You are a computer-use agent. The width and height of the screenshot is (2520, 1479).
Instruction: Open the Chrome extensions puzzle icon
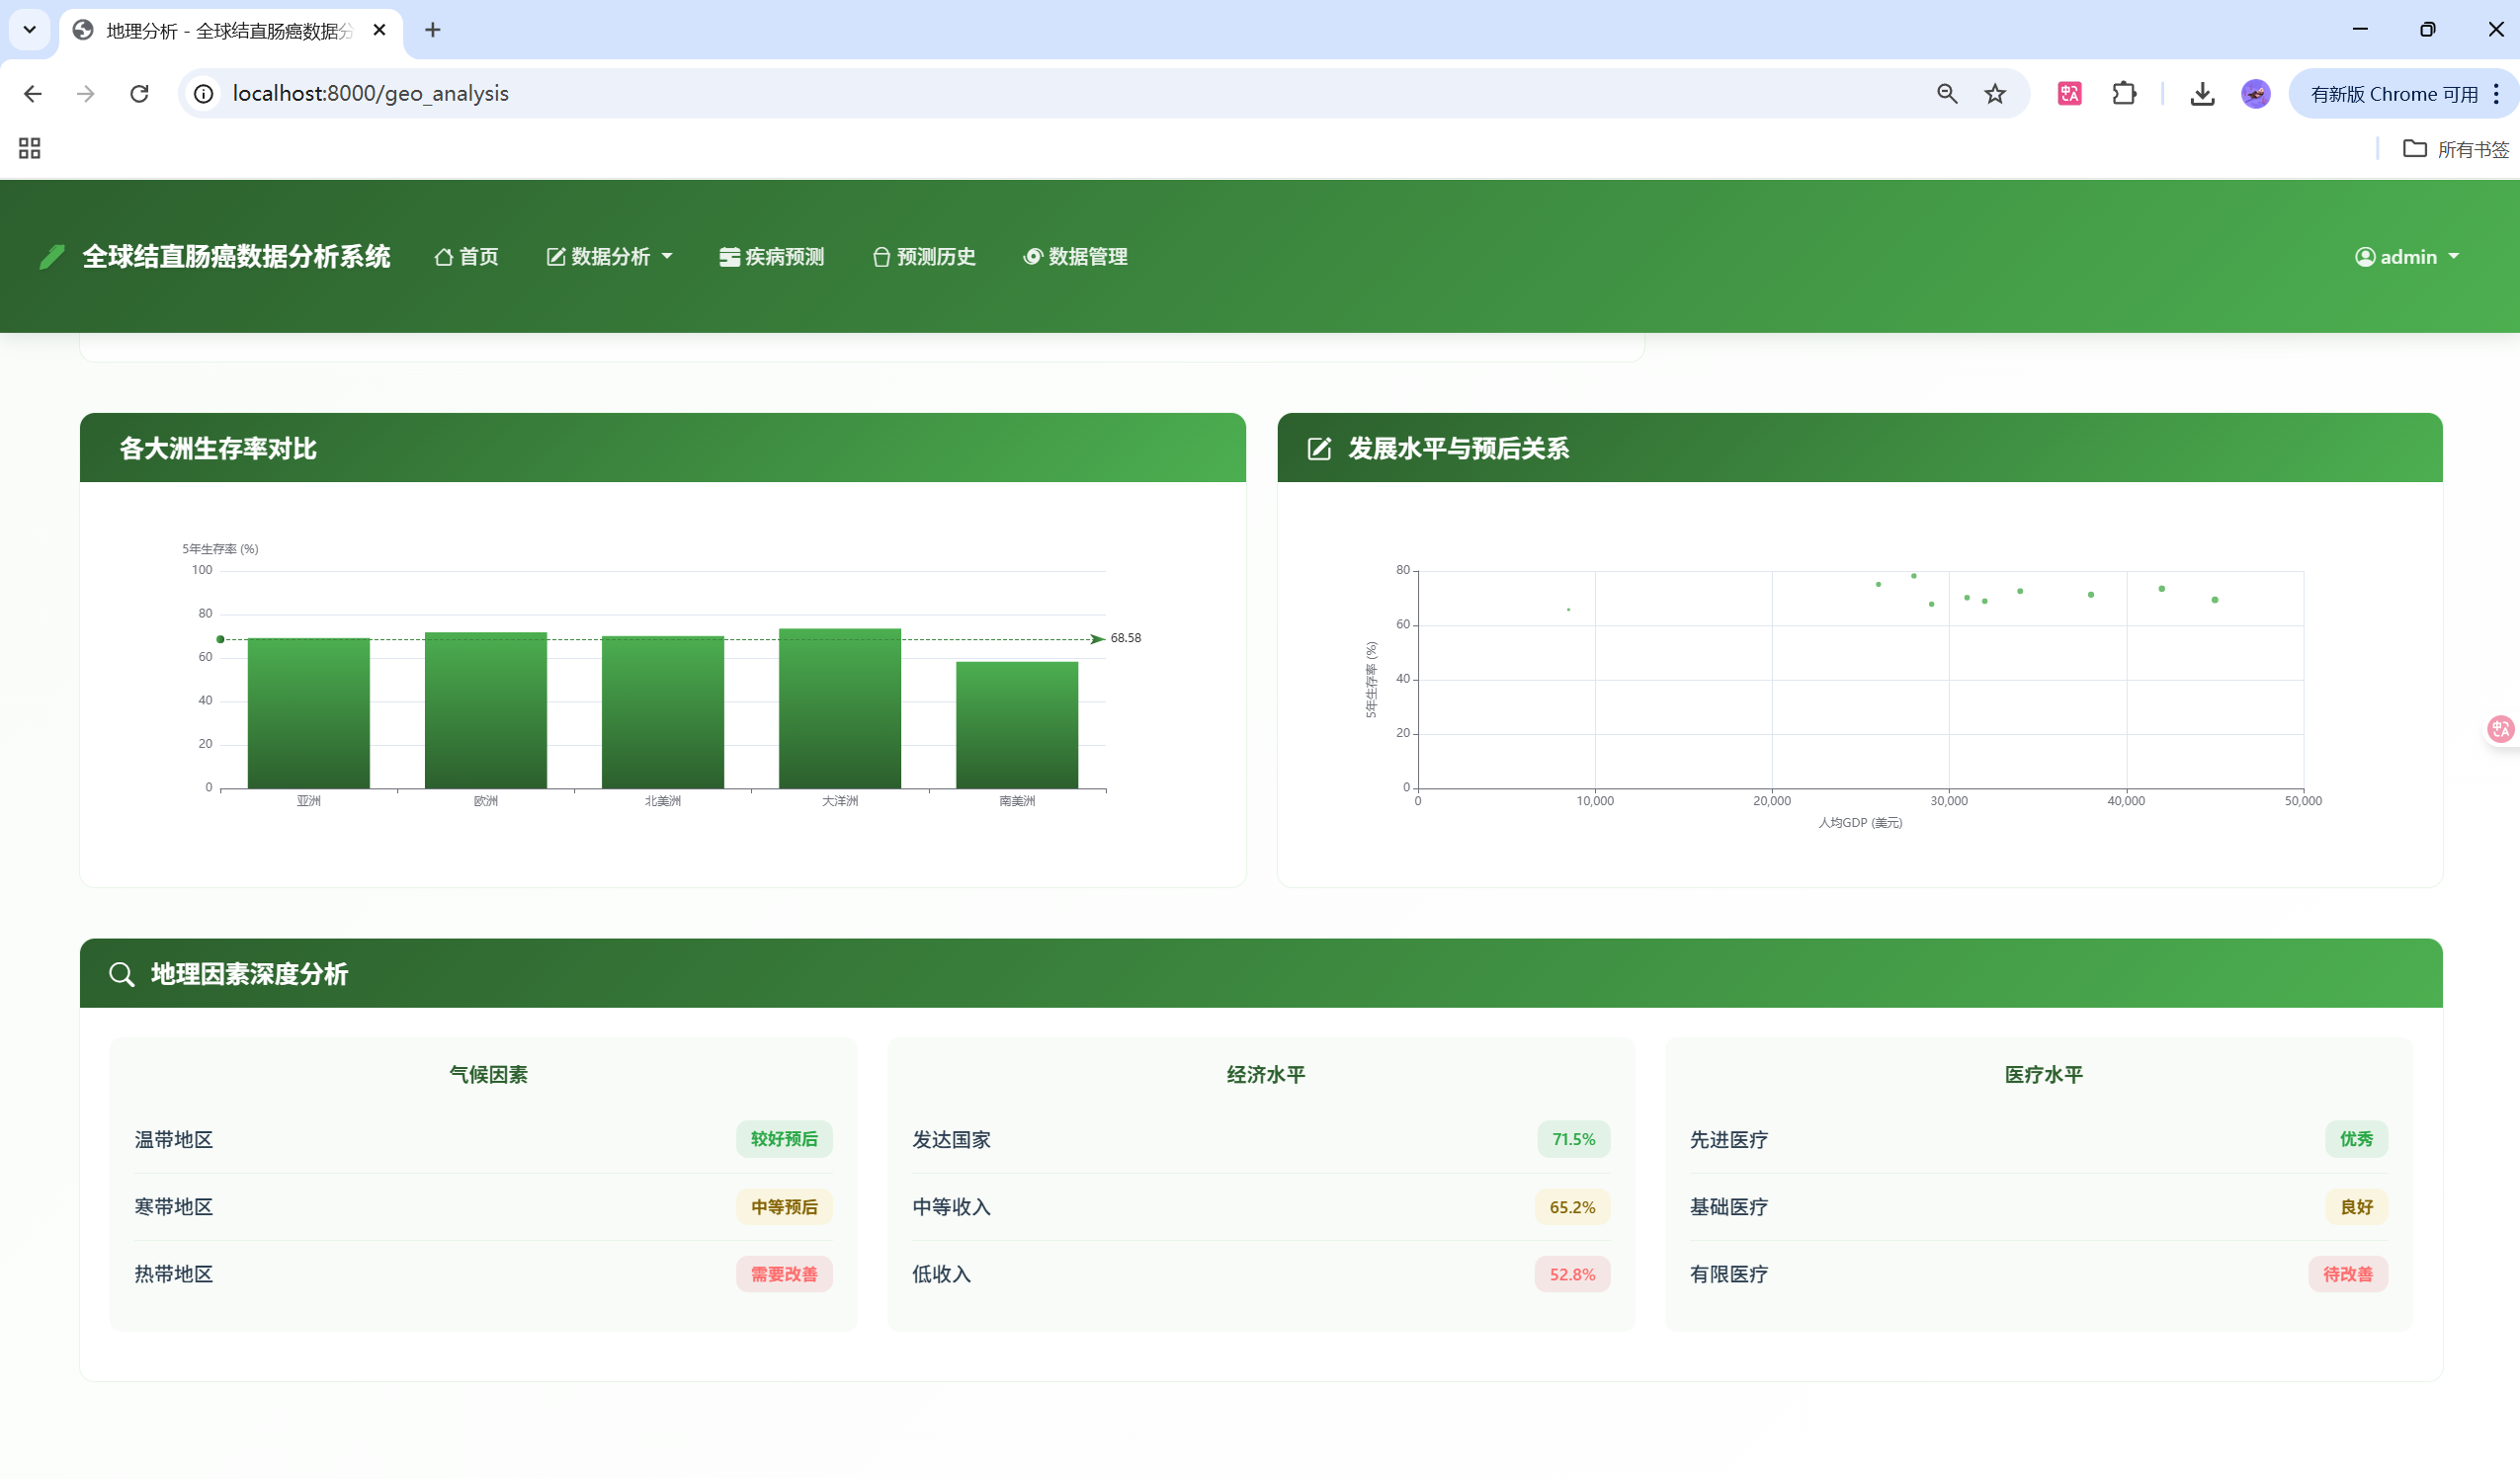click(x=2124, y=94)
